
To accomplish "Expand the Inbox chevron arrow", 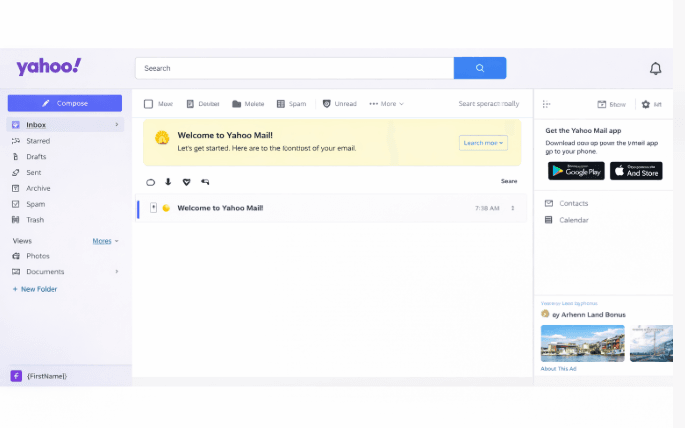I will (117, 125).
